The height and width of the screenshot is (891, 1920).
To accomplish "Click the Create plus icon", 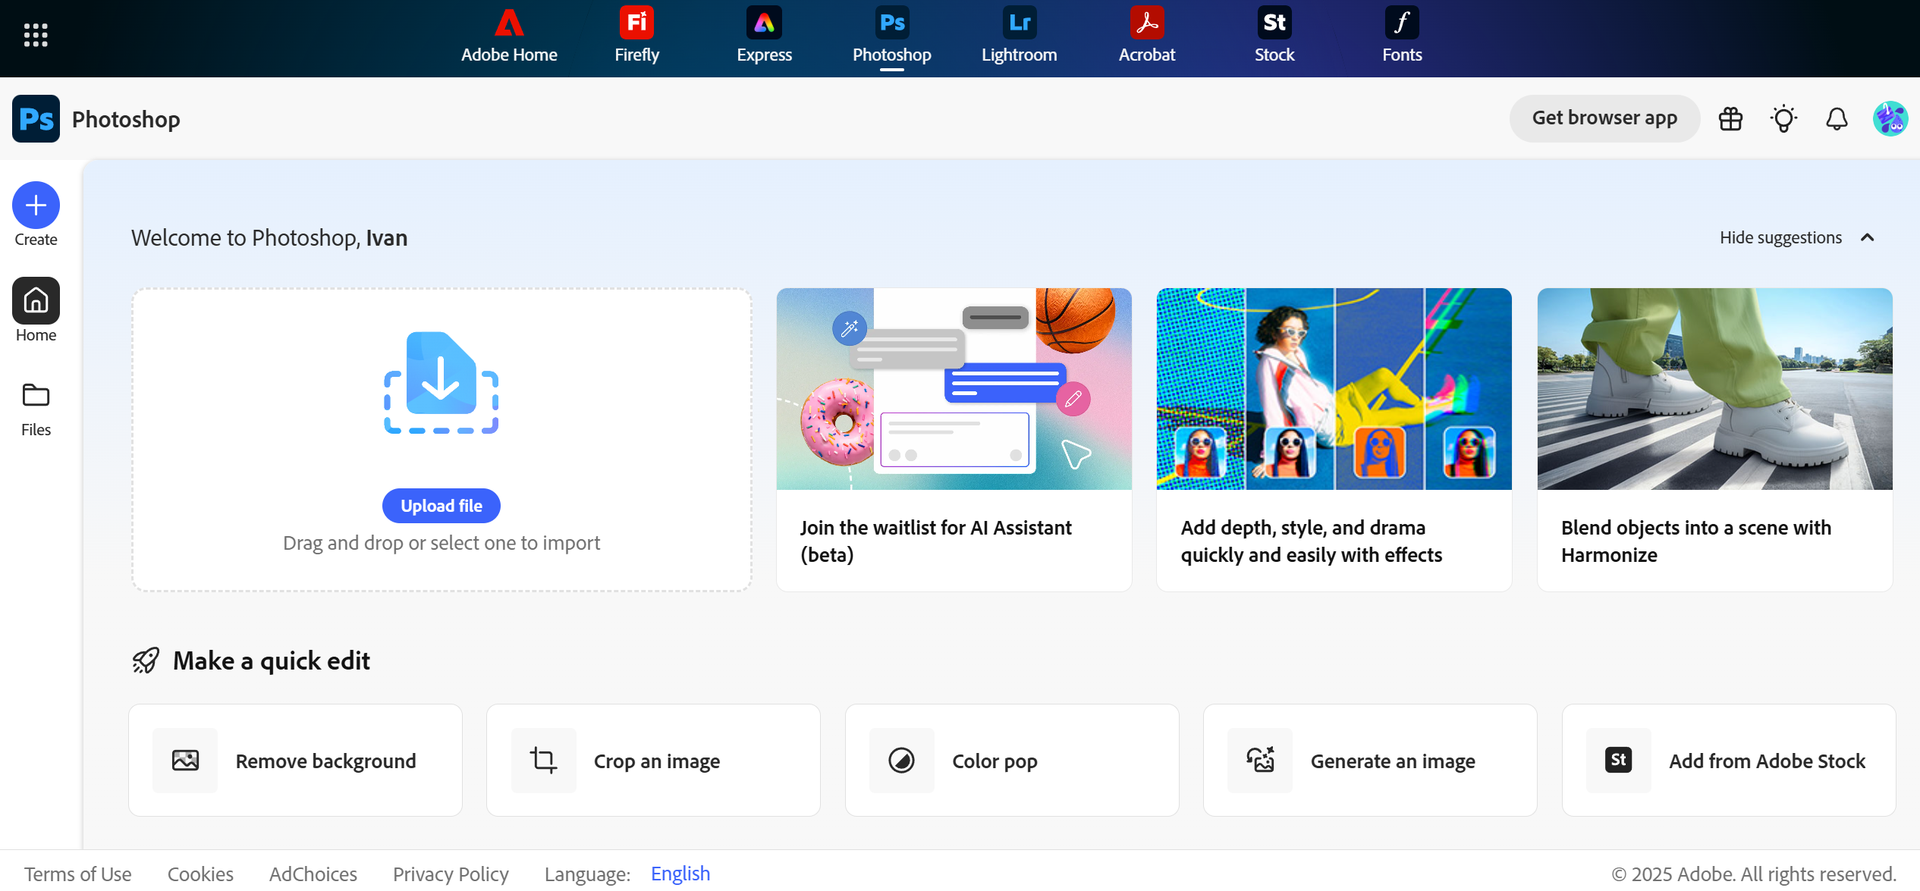I will coord(36,205).
